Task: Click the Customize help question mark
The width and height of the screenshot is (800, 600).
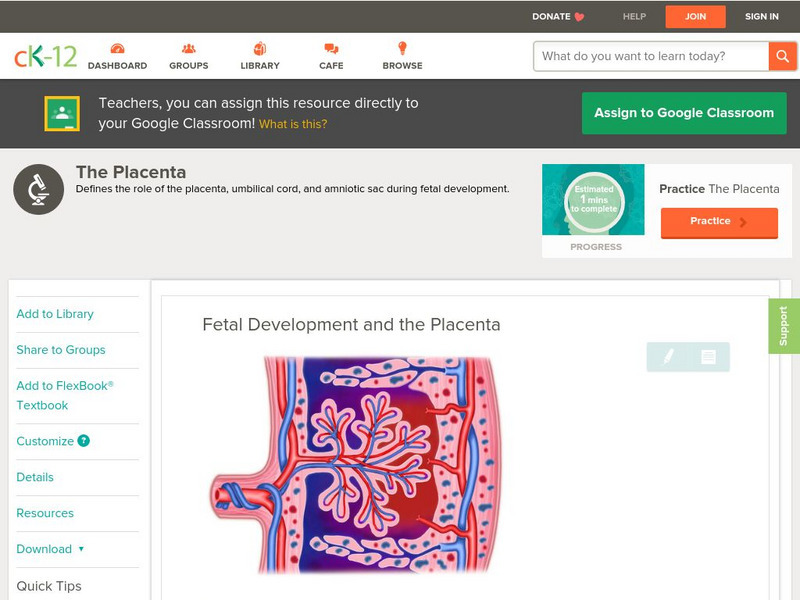Action: tap(84, 441)
